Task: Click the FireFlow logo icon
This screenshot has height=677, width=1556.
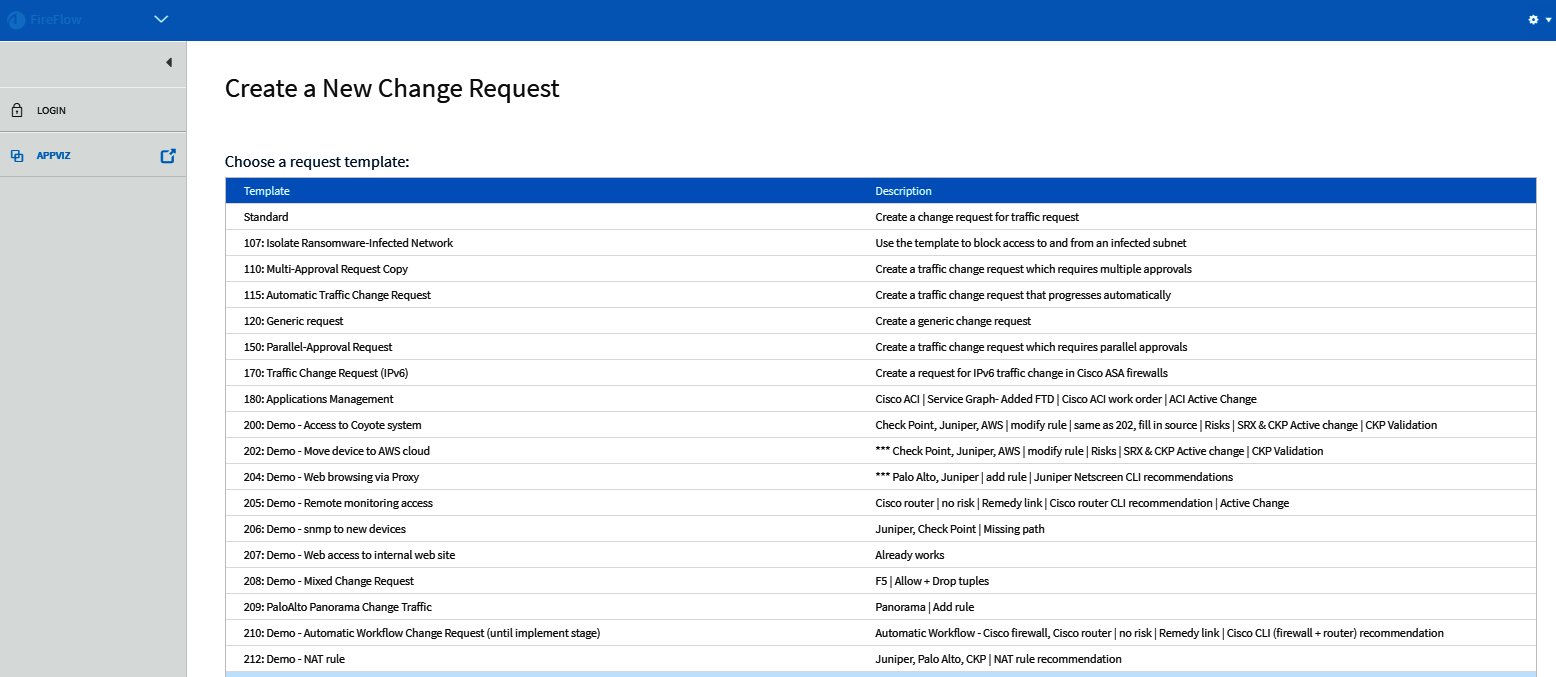Action: 16,20
